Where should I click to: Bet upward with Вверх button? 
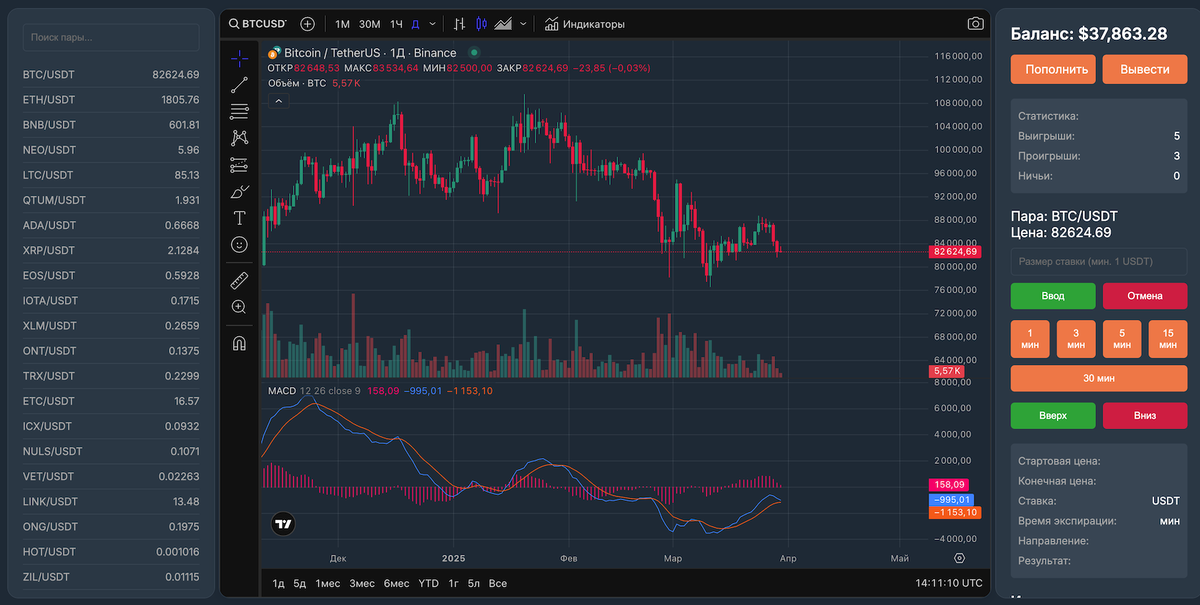click(1053, 415)
